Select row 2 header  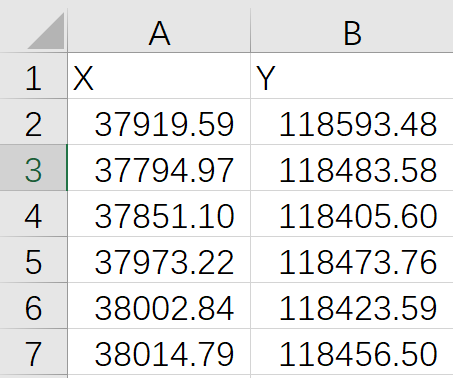(x=33, y=122)
